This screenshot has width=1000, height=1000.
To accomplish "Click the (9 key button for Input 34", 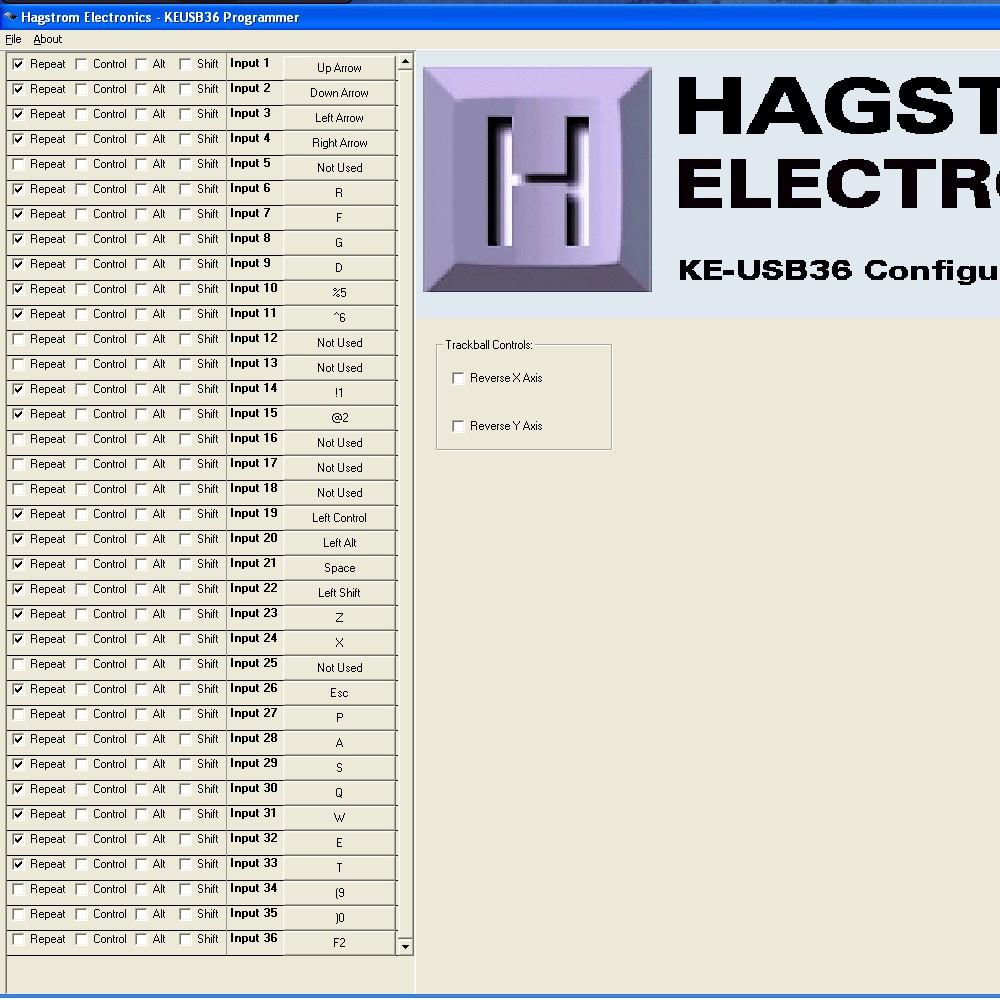I will [339, 892].
